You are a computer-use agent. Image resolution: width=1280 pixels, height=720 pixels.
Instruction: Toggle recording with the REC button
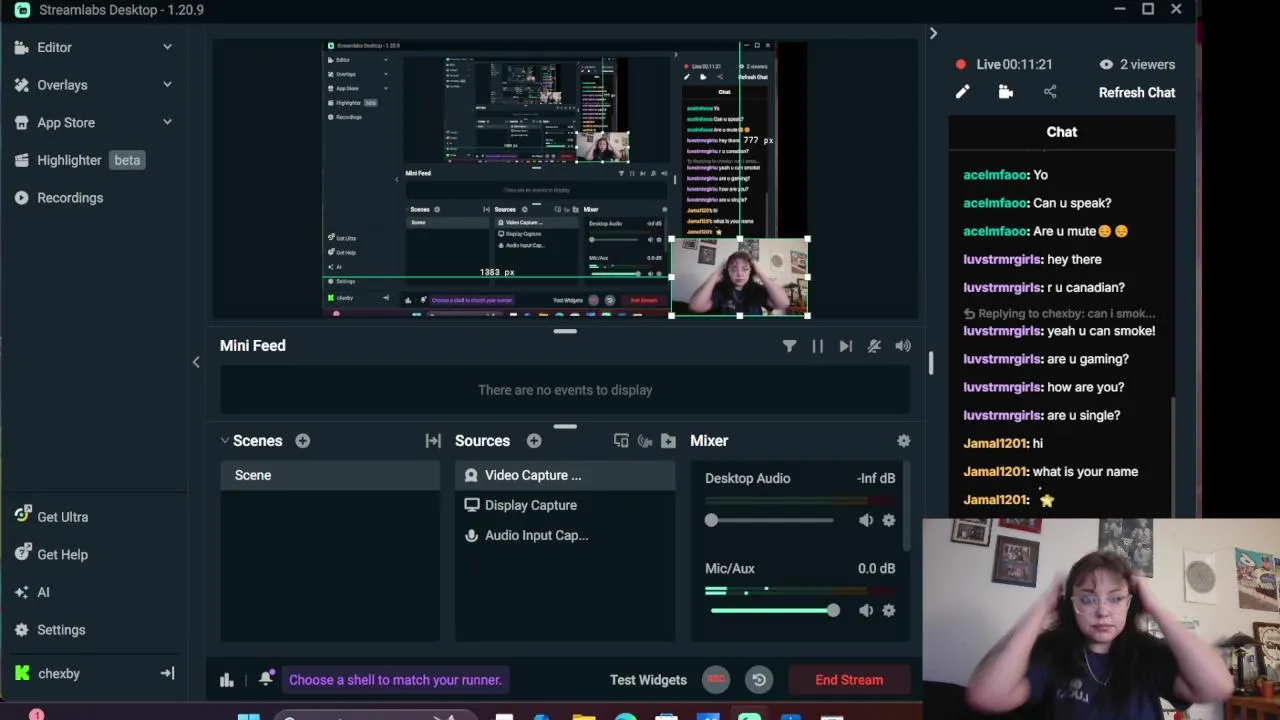716,679
